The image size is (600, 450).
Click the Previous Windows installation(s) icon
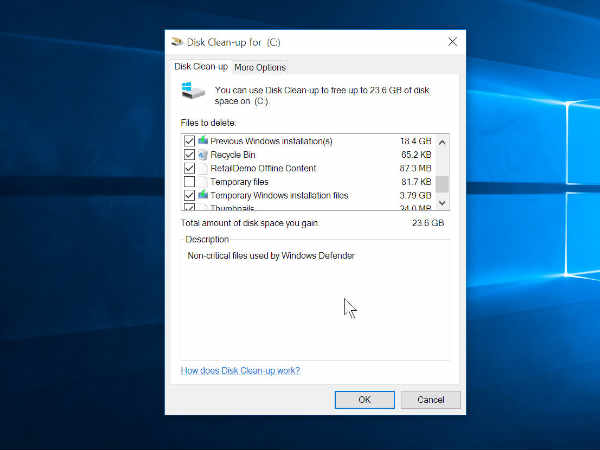click(x=203, y=140)
